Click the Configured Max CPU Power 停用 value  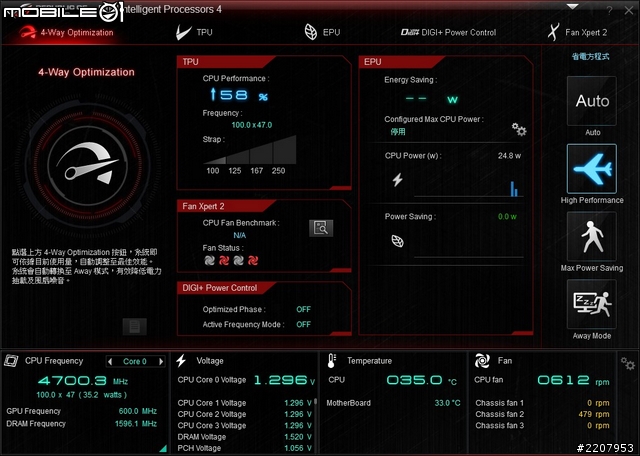click(398, 132)
